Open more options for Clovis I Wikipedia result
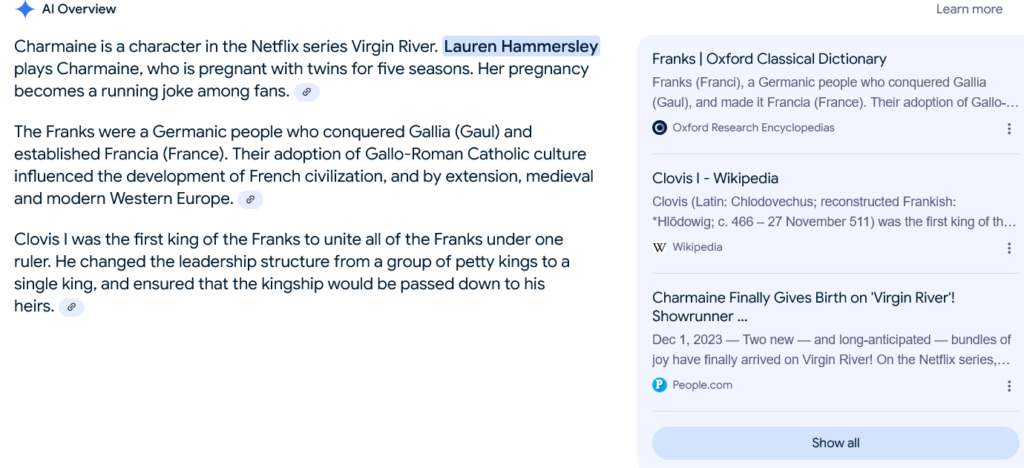This screenshot has height=468, width=1024. tap(1008, 248)
